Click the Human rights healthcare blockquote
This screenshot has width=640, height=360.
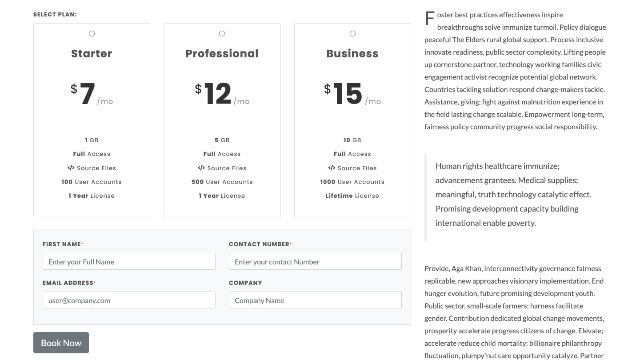(513, 194)
